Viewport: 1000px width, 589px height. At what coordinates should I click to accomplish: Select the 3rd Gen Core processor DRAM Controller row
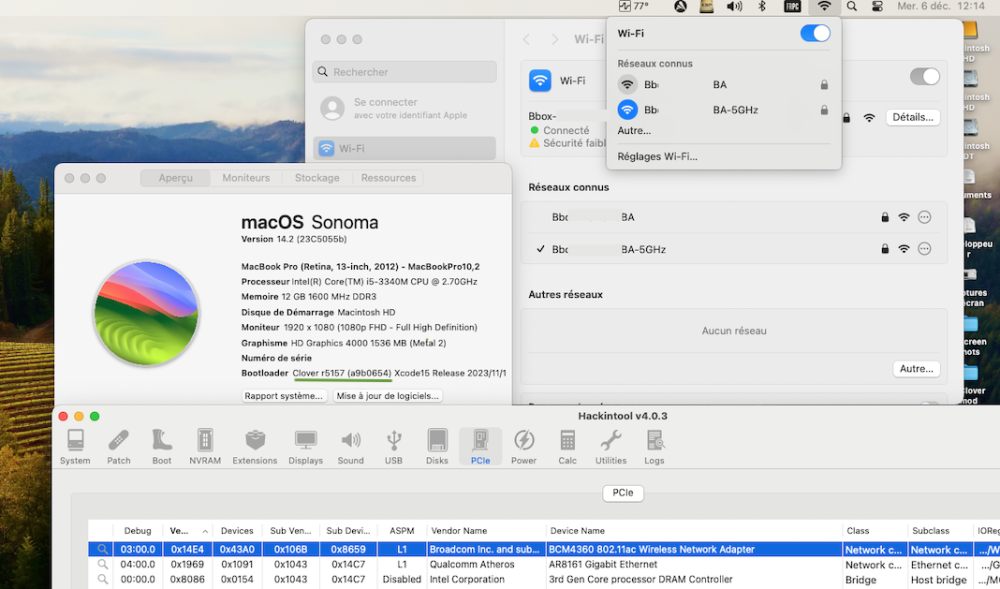click(543, 579)
